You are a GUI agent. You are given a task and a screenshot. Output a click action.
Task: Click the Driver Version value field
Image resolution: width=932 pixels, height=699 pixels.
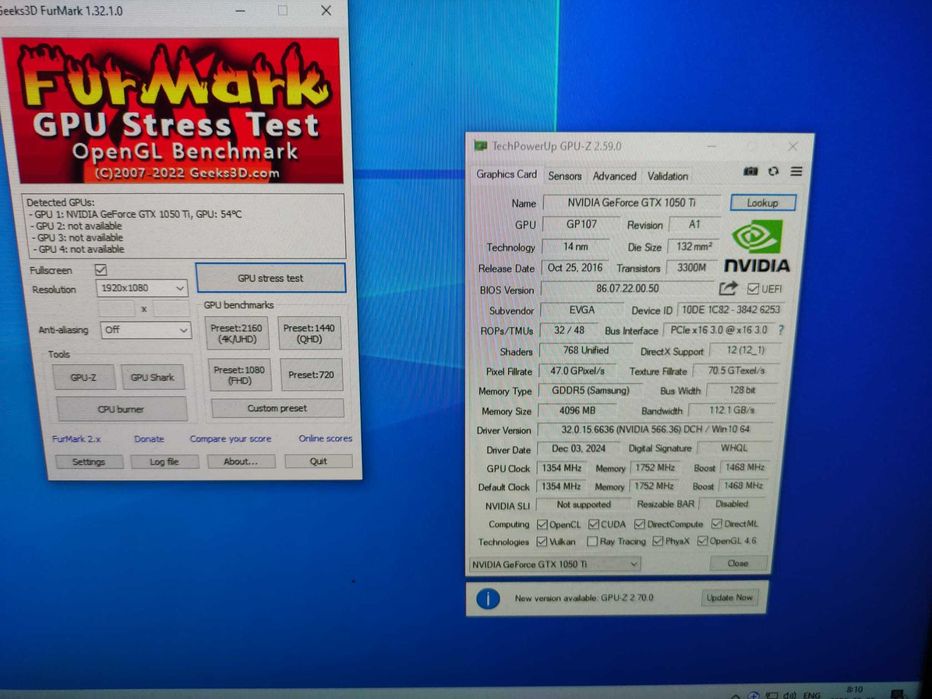pyautogui.click(x=655, y=429)
